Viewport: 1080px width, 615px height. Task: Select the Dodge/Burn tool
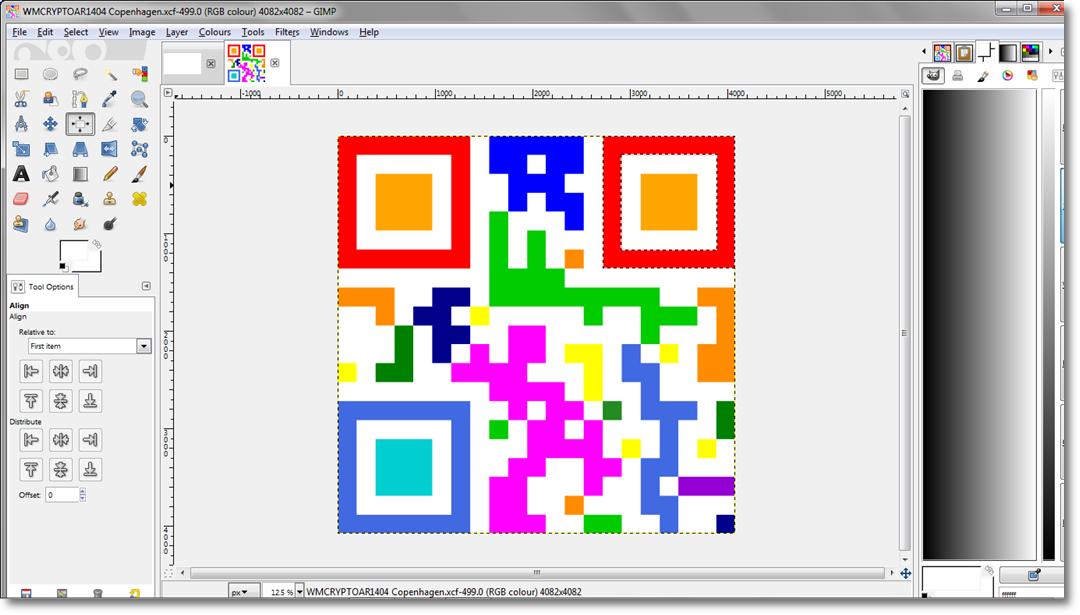[110, 224]
